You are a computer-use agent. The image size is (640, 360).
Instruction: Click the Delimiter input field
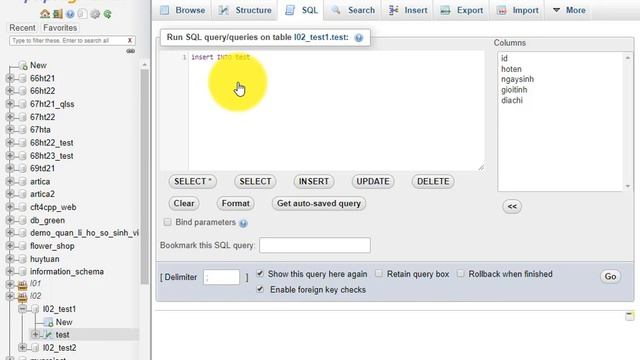tap(221, 277)
